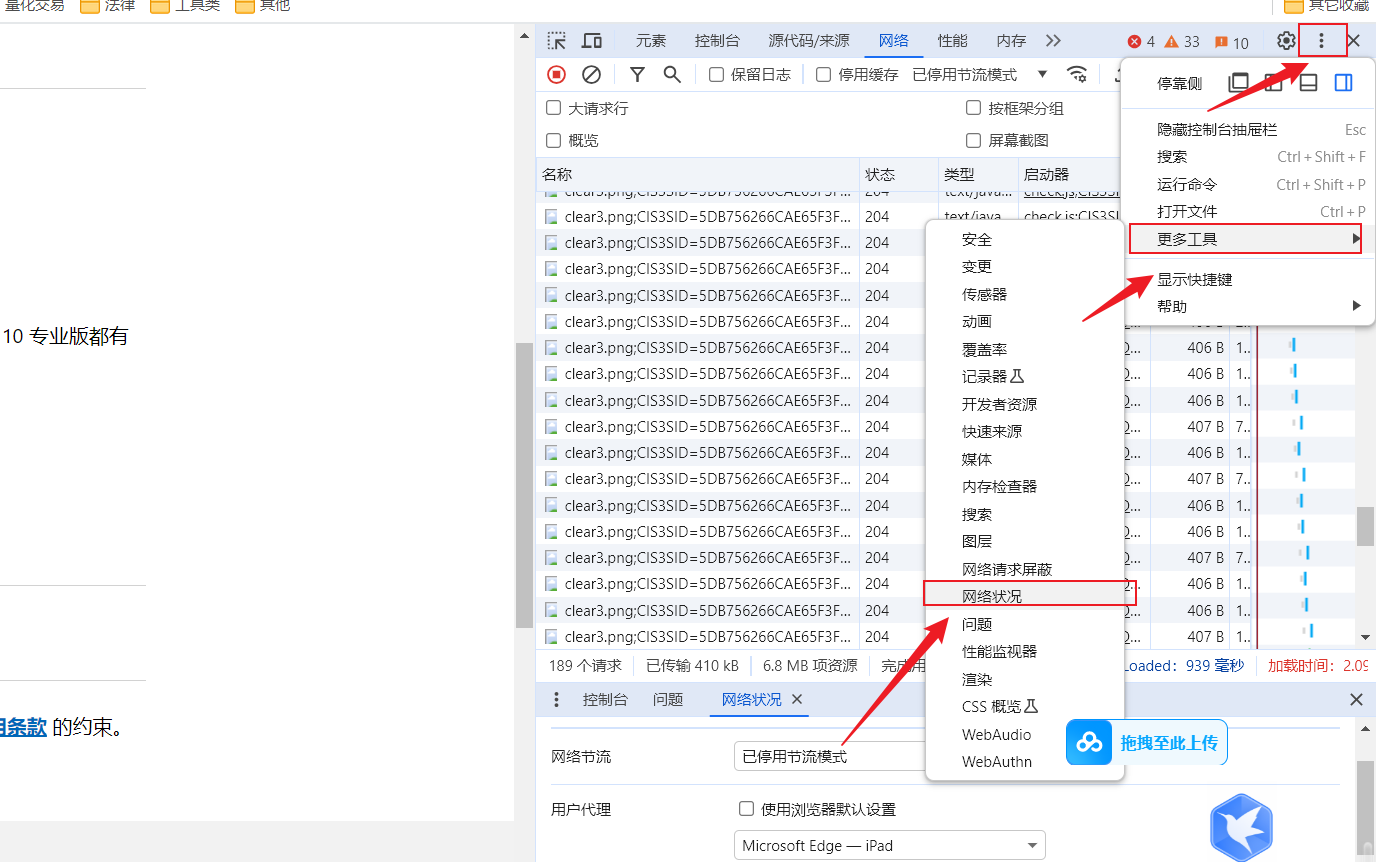The image size is (1376, 862).
Task: Open DevTools settings gear
Action: point(1286,41)
